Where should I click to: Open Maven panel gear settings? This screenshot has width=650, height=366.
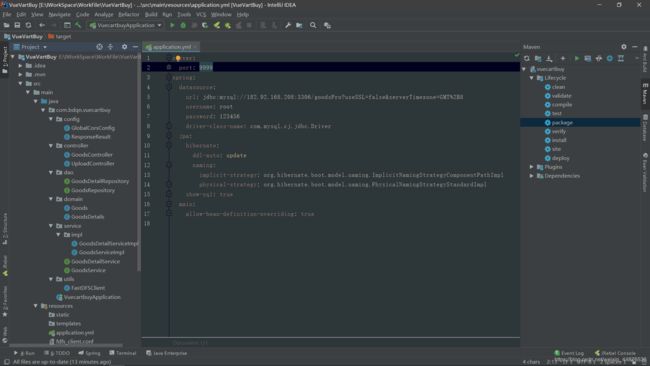tap(624, 47)
